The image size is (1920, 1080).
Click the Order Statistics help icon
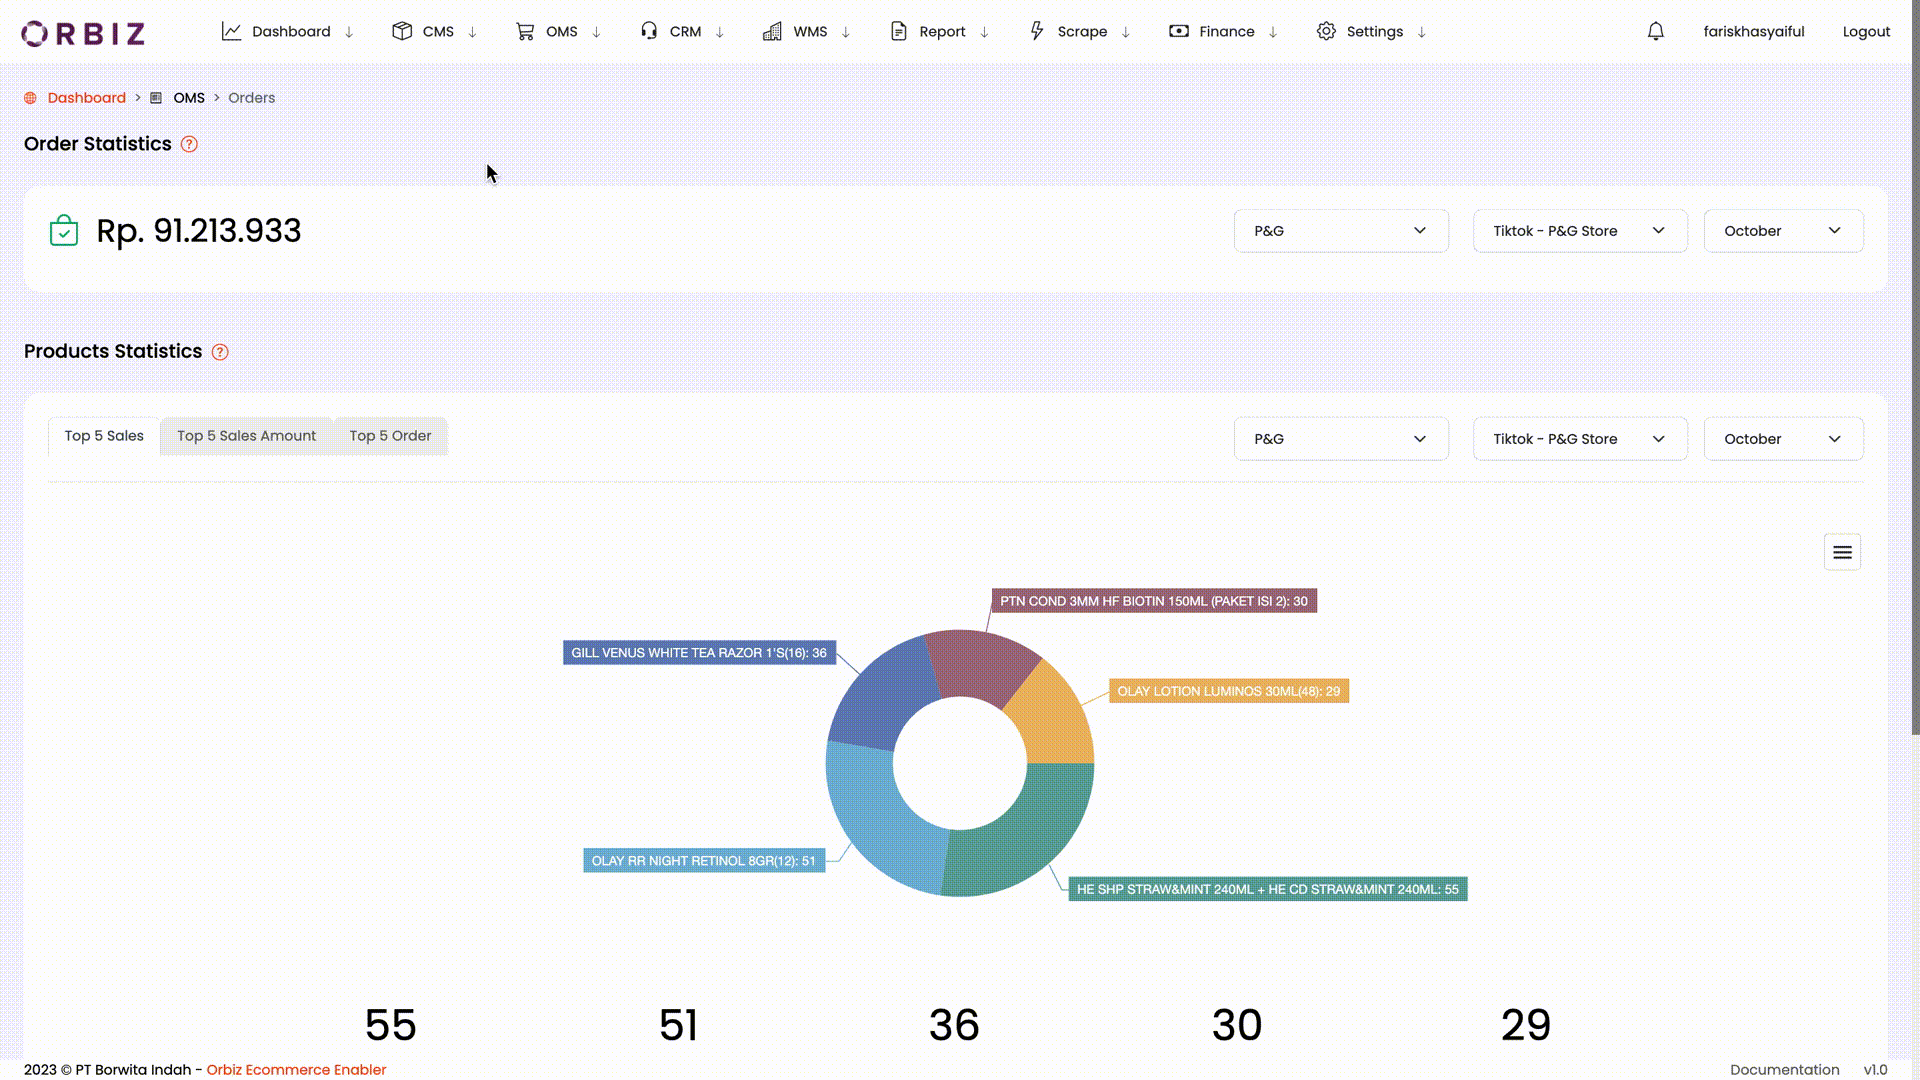coord(189,144)
